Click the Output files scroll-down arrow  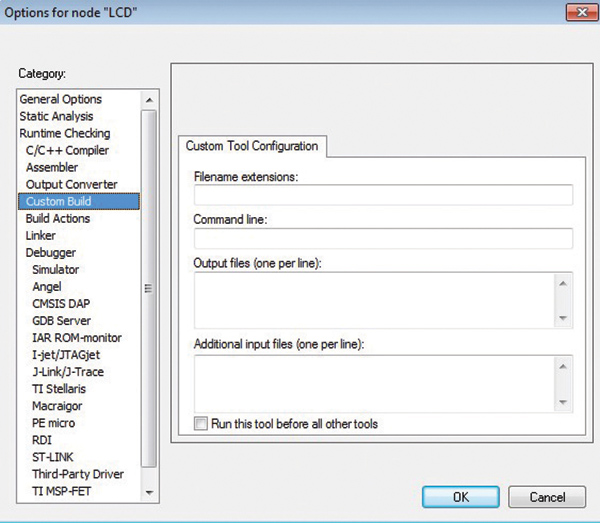coord(564,318)
